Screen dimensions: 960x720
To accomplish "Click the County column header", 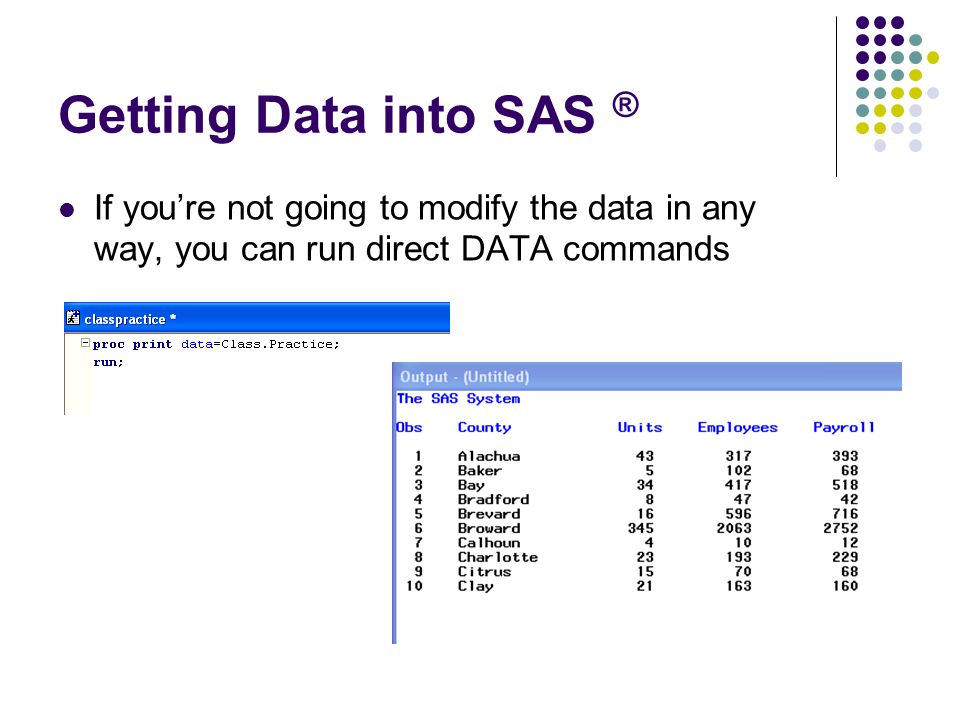I will coord(484,428).
